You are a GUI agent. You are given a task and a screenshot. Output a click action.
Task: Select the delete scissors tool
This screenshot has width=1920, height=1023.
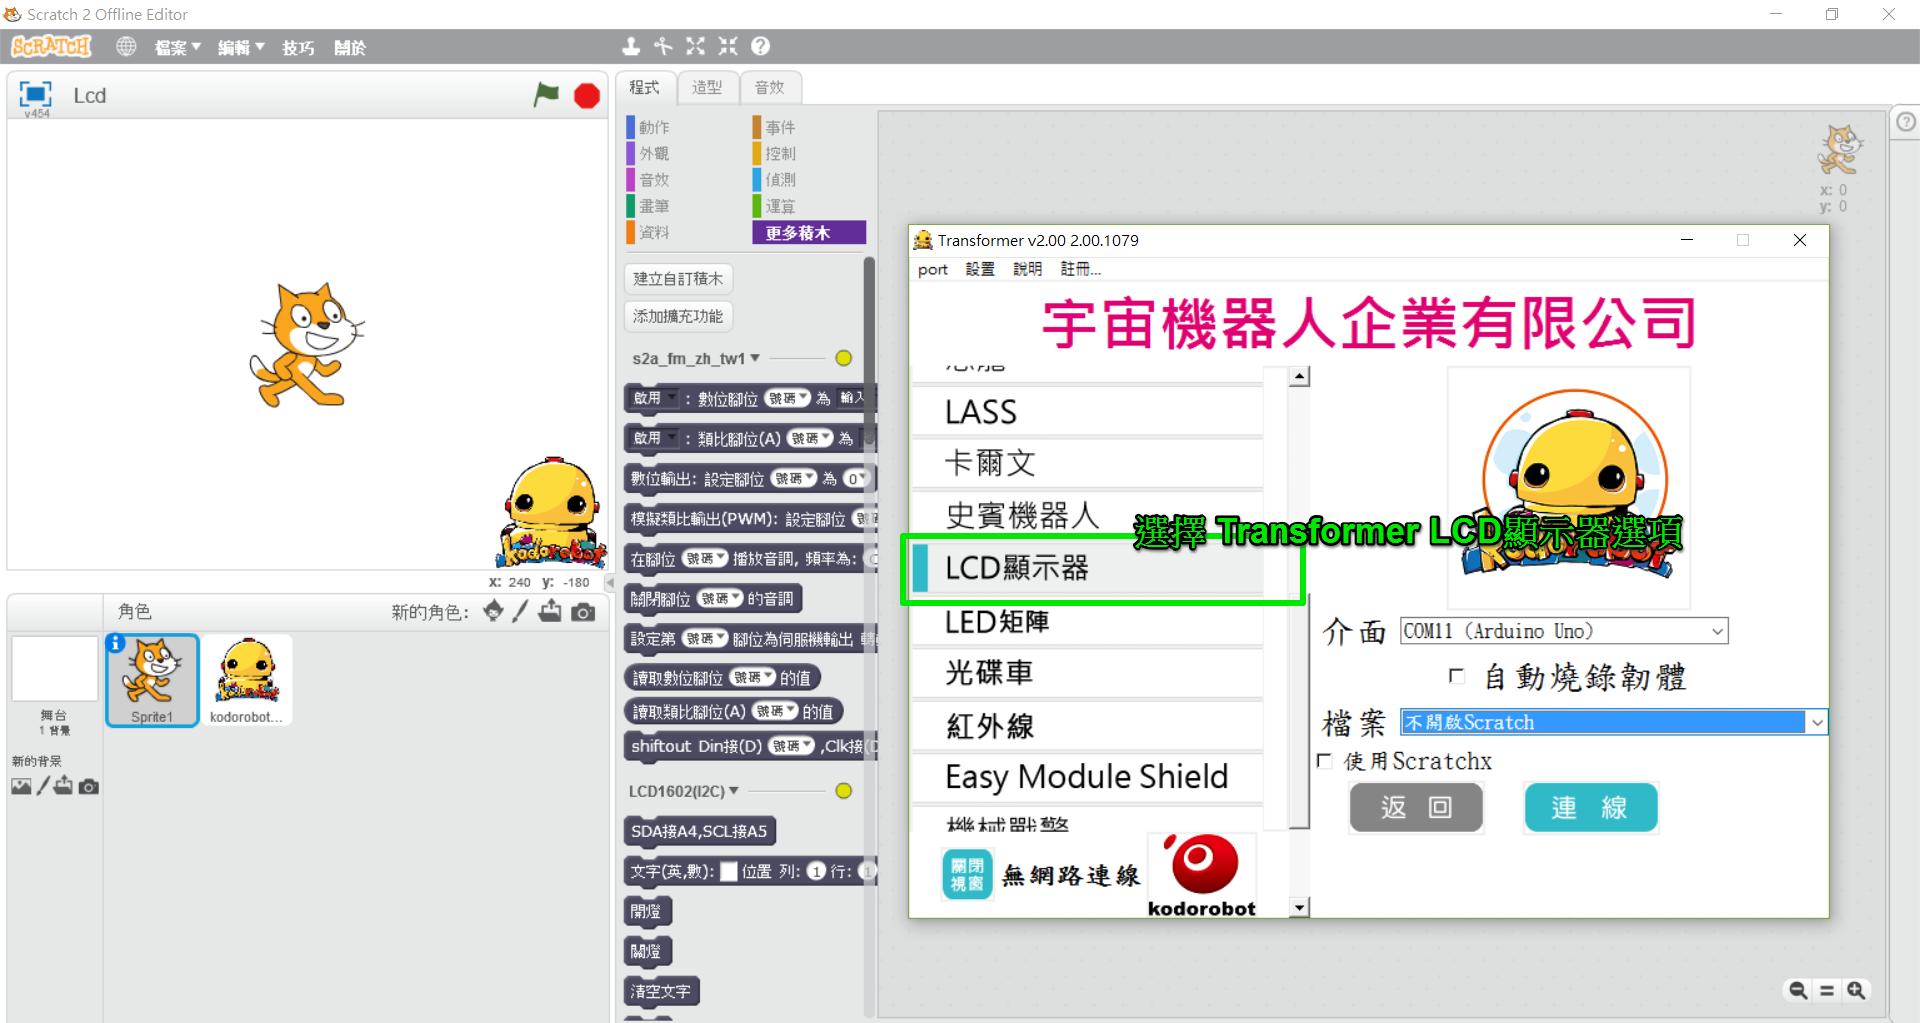tap(663, 46)
